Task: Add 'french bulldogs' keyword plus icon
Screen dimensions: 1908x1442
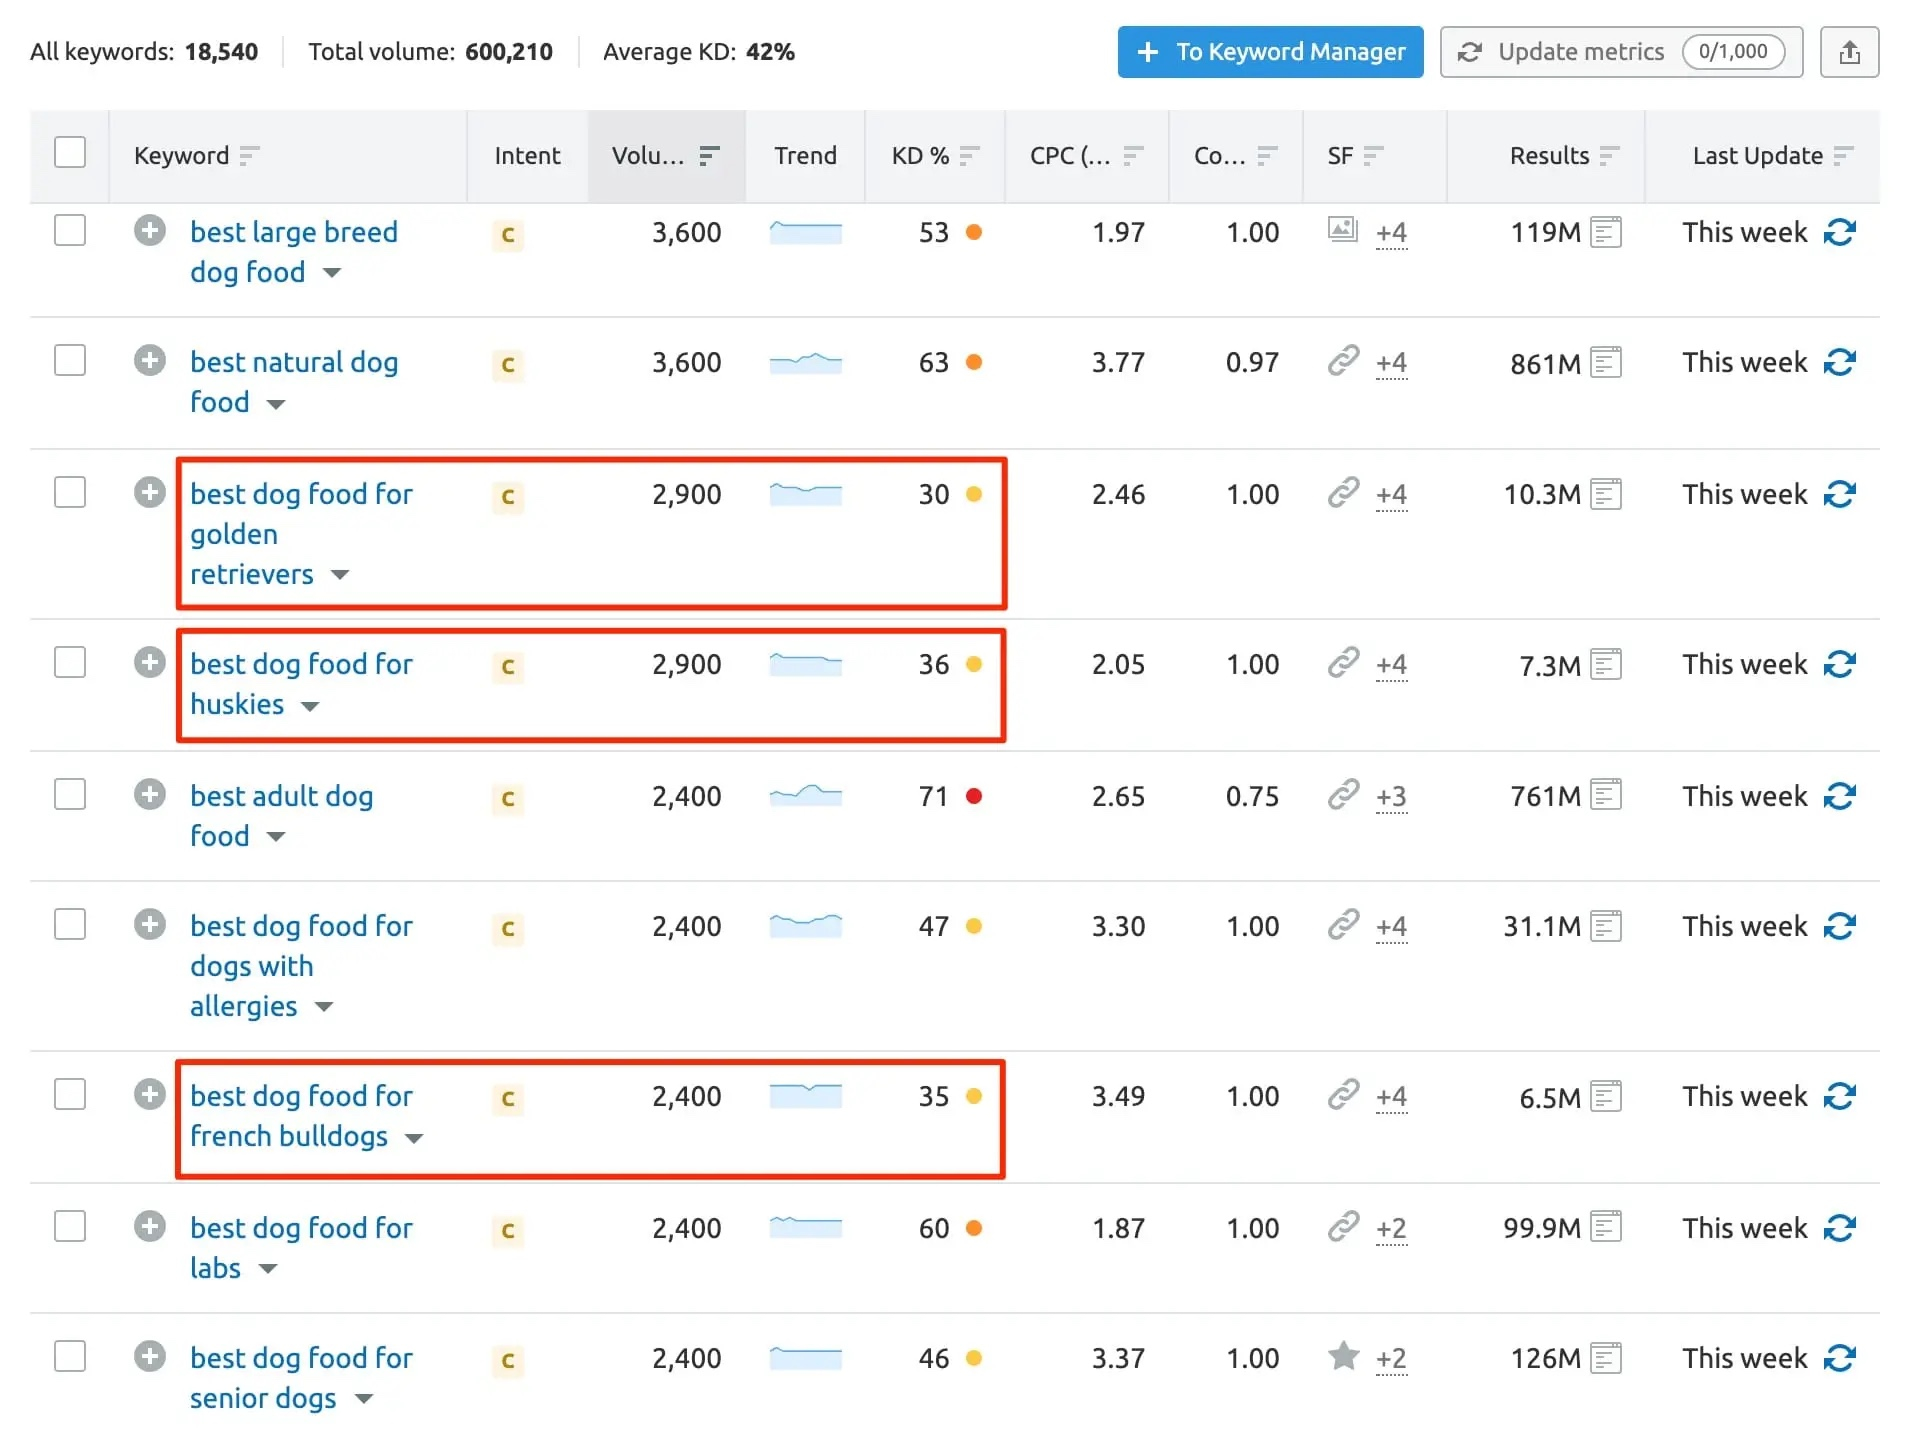Action: (150, 1095)
